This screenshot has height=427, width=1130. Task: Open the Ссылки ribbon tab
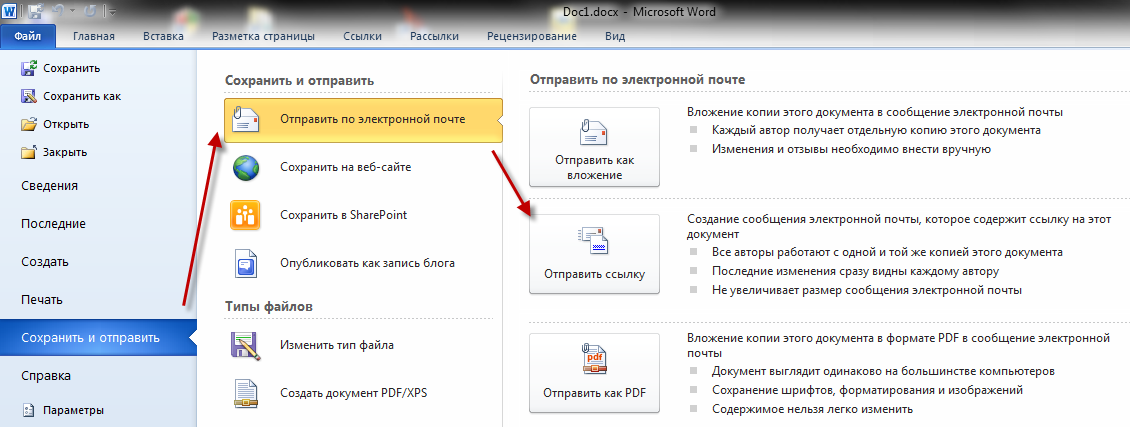pyautogui.click(x=362, y=36)
